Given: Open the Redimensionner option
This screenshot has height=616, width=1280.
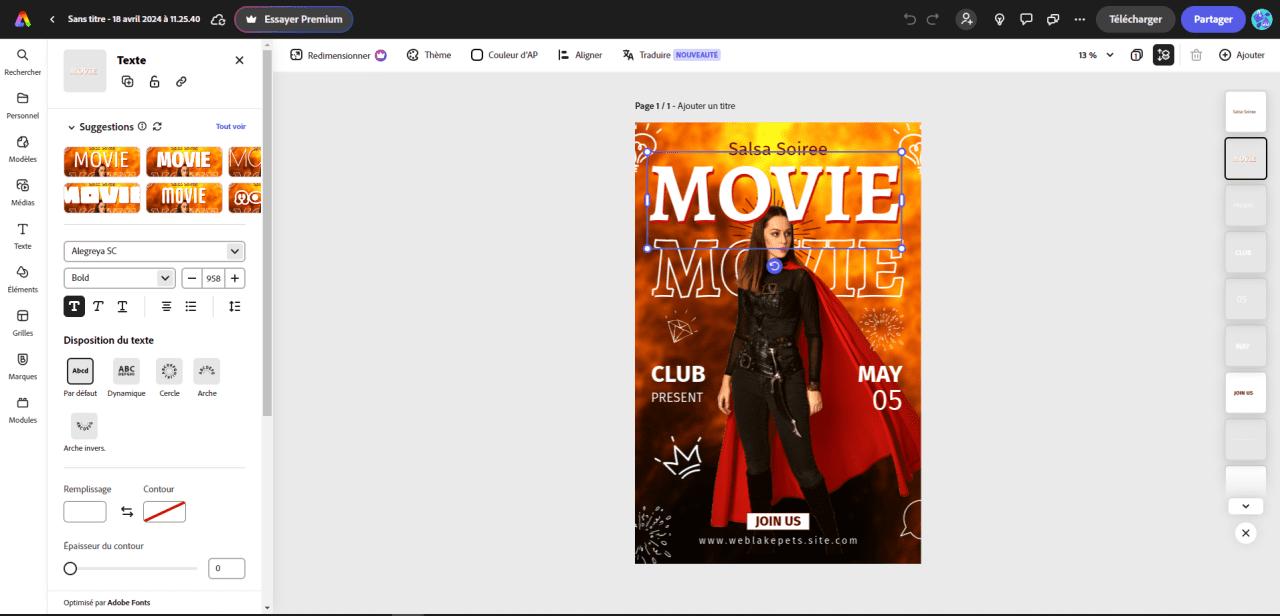Looking at the screenshot, I should point(338,55).
